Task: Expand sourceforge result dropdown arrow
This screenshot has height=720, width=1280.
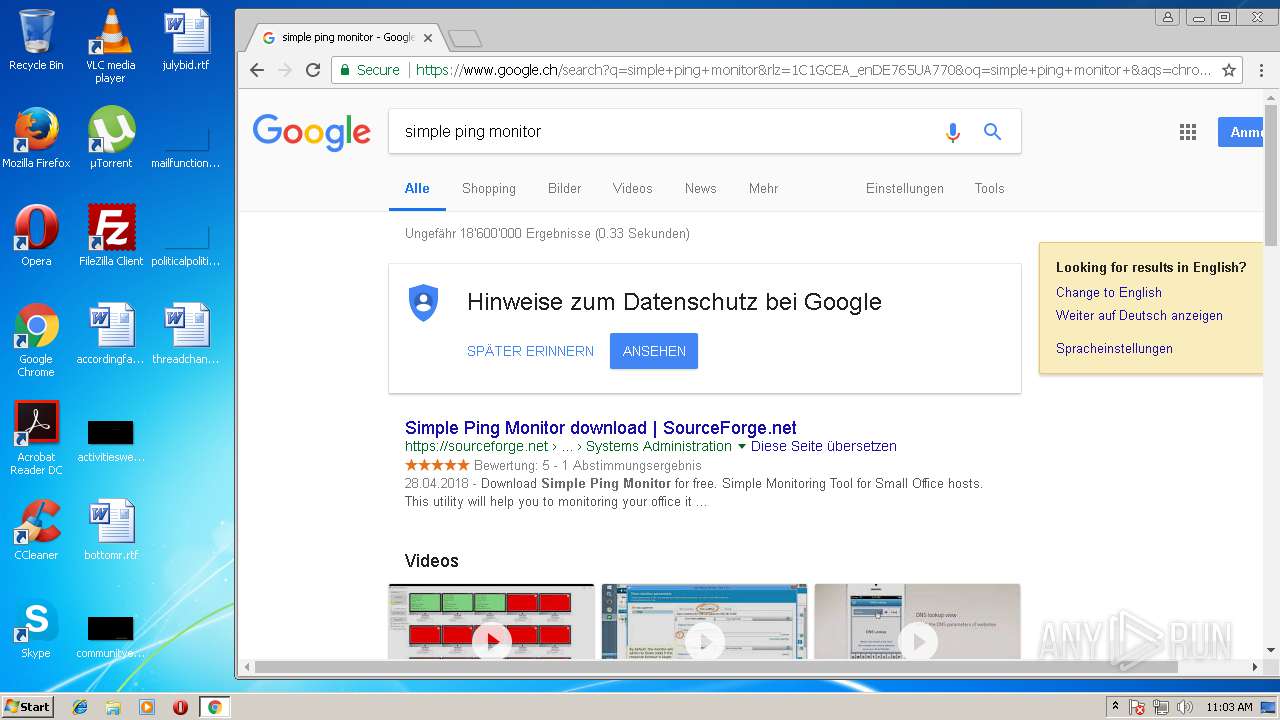Action: point(742,446)
